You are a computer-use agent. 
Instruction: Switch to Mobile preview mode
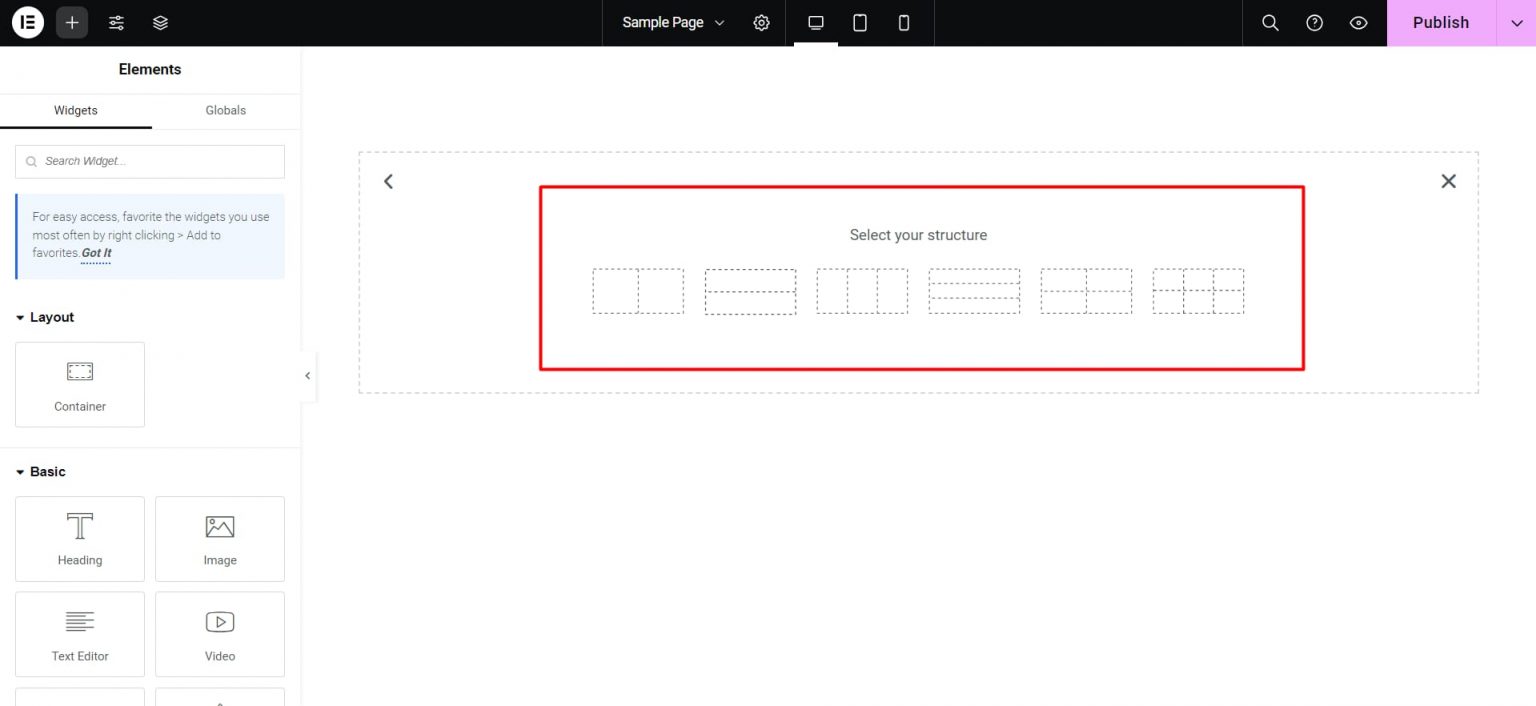(903, 22)
